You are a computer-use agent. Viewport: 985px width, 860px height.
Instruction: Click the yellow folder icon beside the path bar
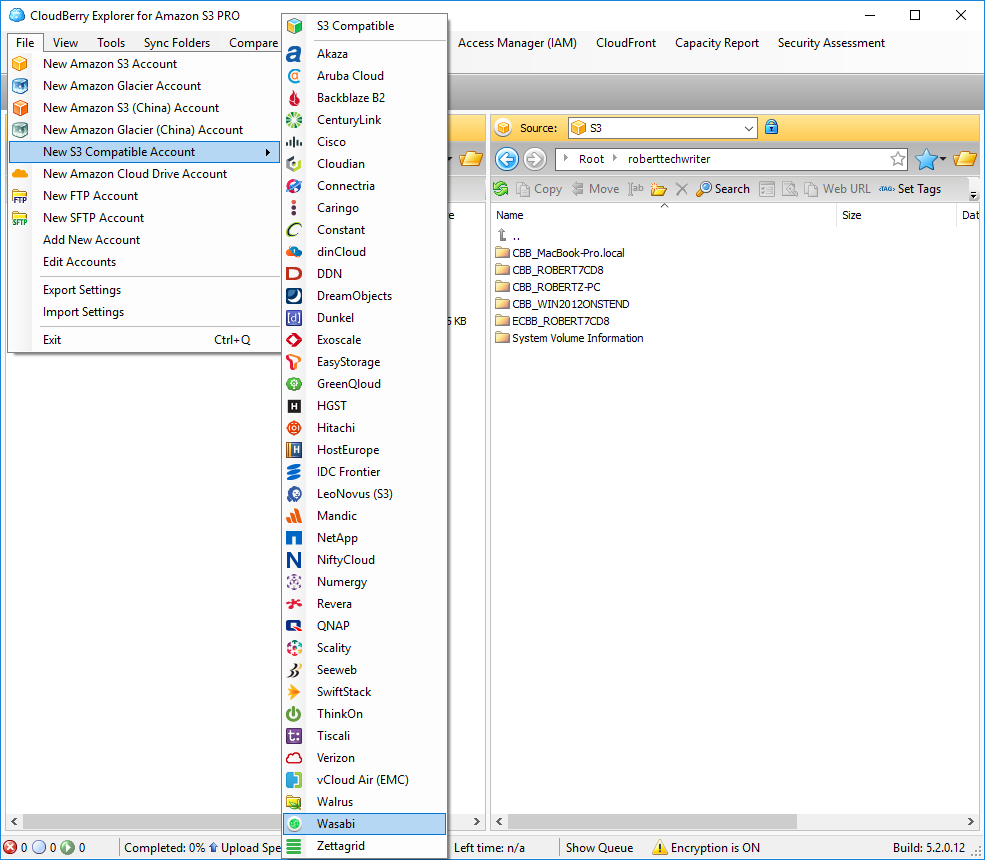pos(964,158)
